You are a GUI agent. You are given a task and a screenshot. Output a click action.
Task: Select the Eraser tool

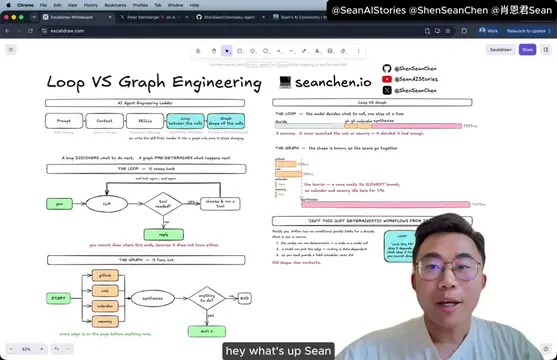343,51
